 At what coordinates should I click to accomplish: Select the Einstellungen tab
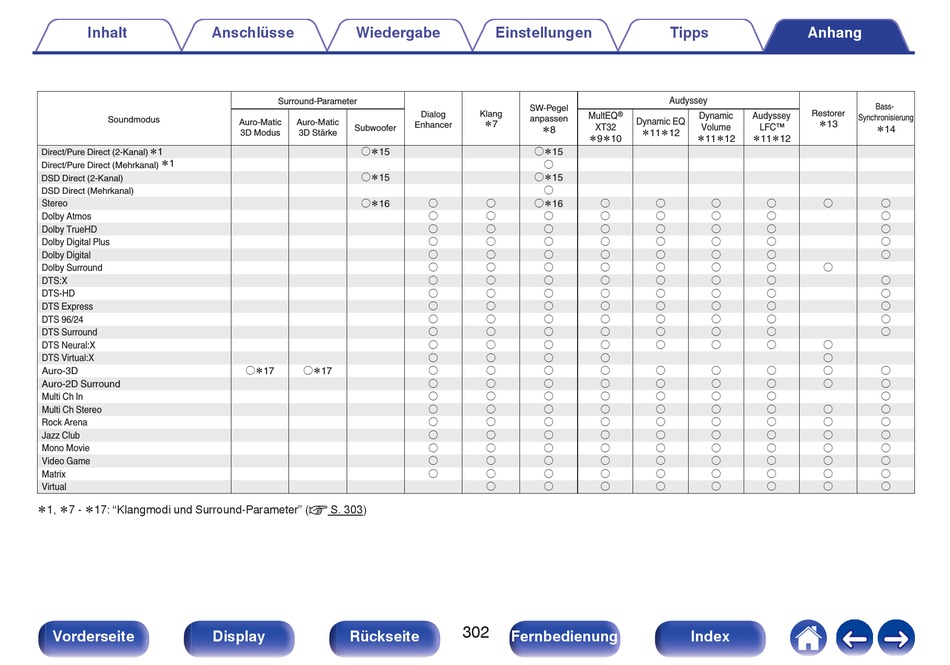click(543, 33)
